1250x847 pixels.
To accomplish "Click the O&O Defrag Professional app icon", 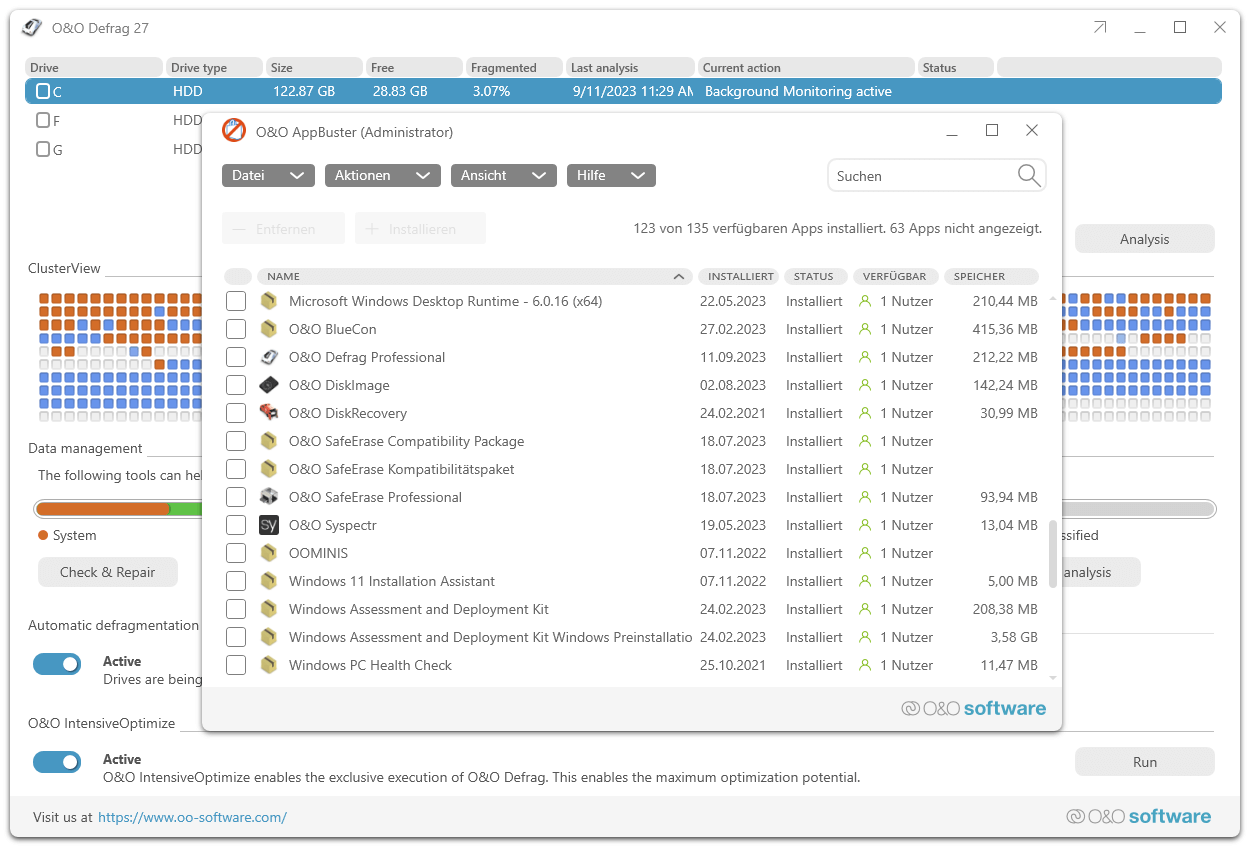I will [268, 357].
